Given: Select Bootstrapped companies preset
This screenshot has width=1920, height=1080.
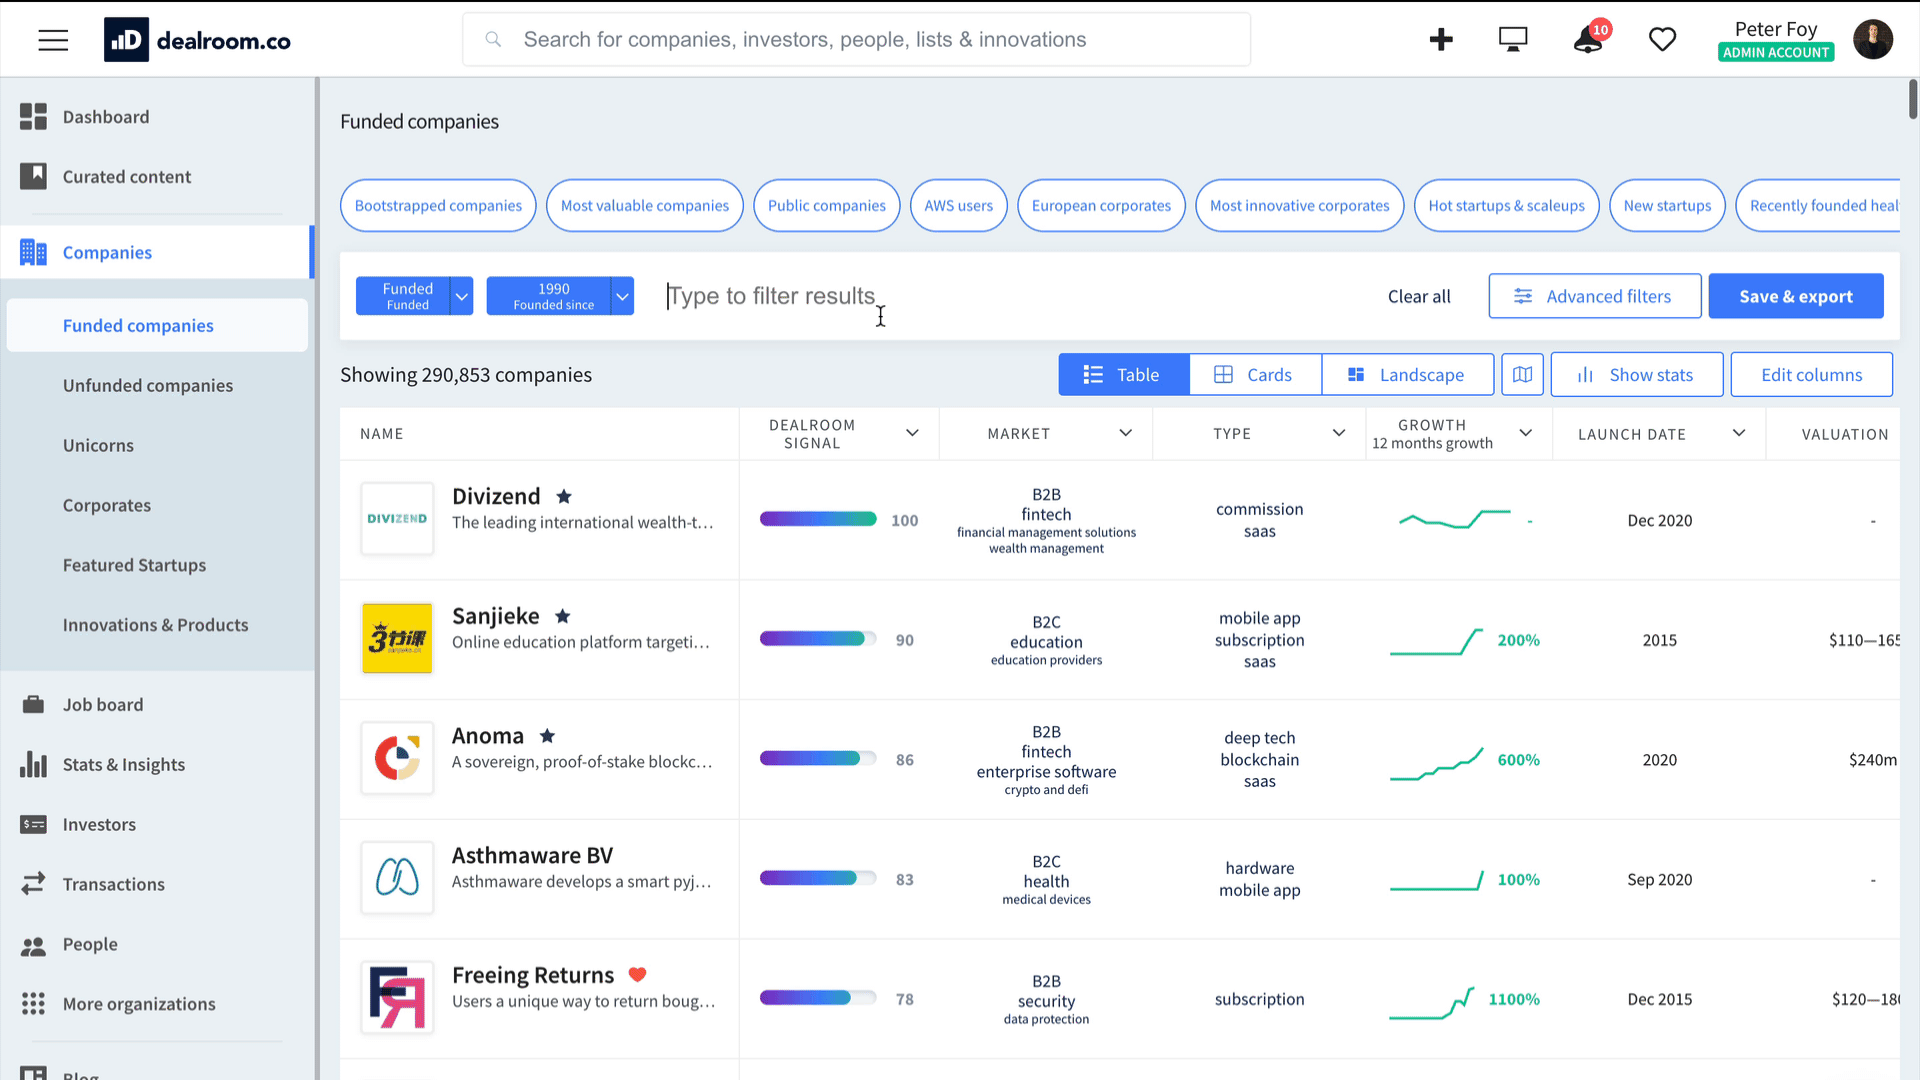Looking at the screenshot, I should 438,205.
